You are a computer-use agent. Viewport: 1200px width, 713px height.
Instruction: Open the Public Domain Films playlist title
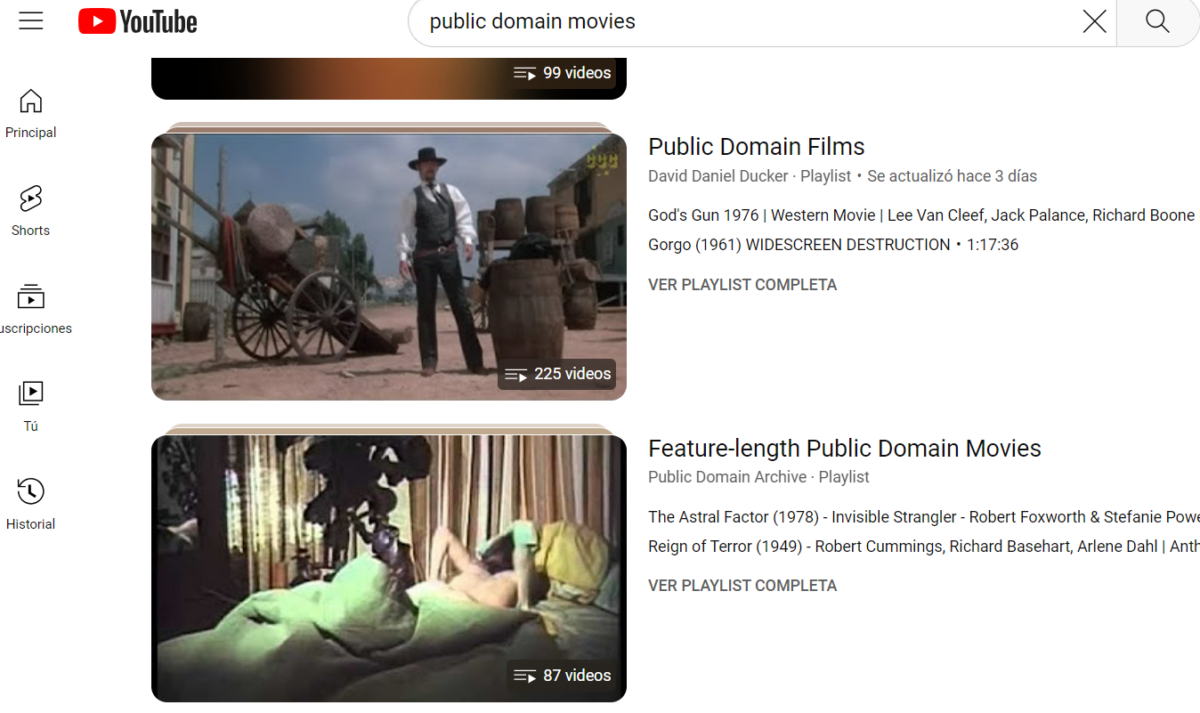tap(756, 146)
